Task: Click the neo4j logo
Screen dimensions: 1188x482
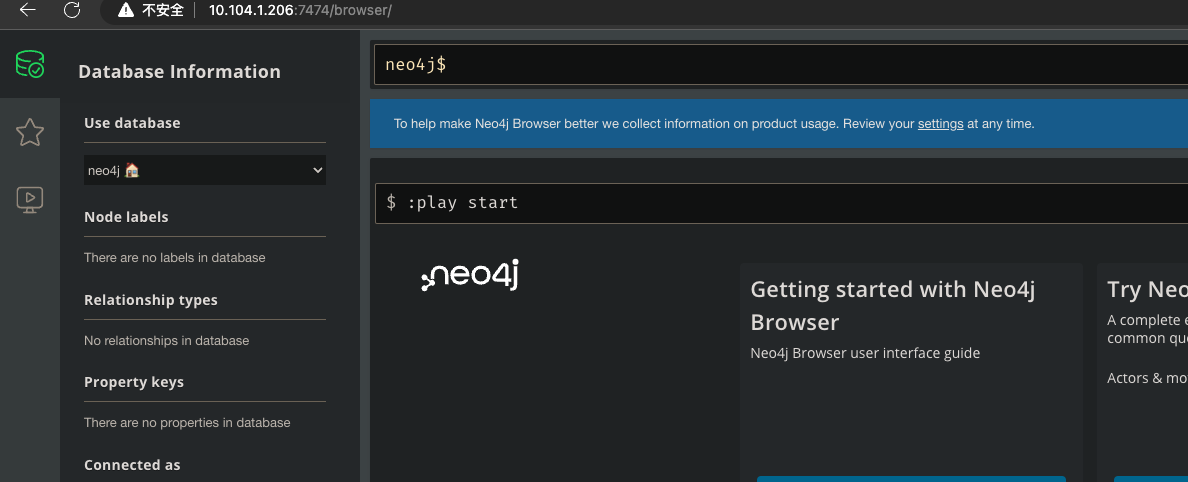Action: pos(470,276)
